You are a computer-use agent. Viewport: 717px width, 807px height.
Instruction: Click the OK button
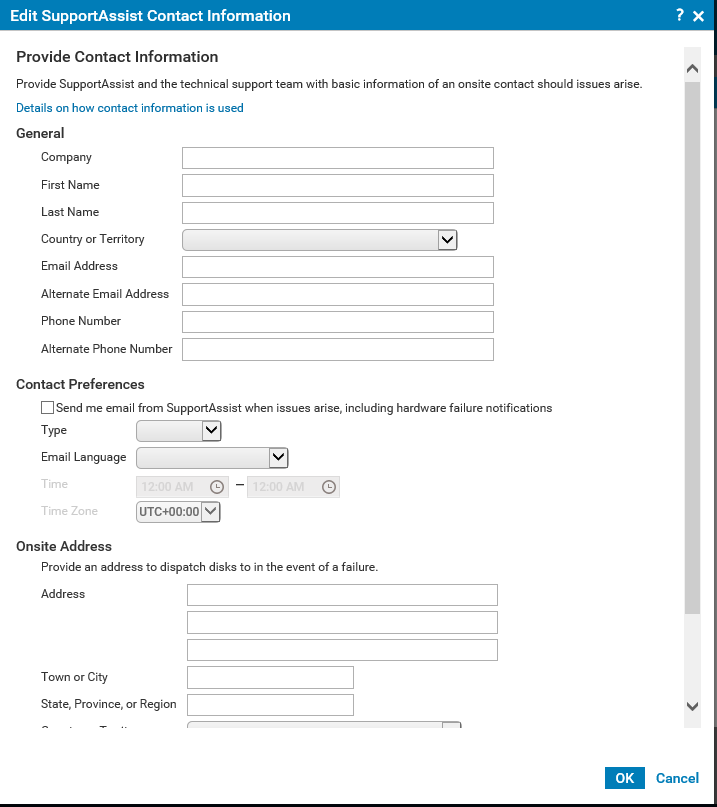(624, 777)
